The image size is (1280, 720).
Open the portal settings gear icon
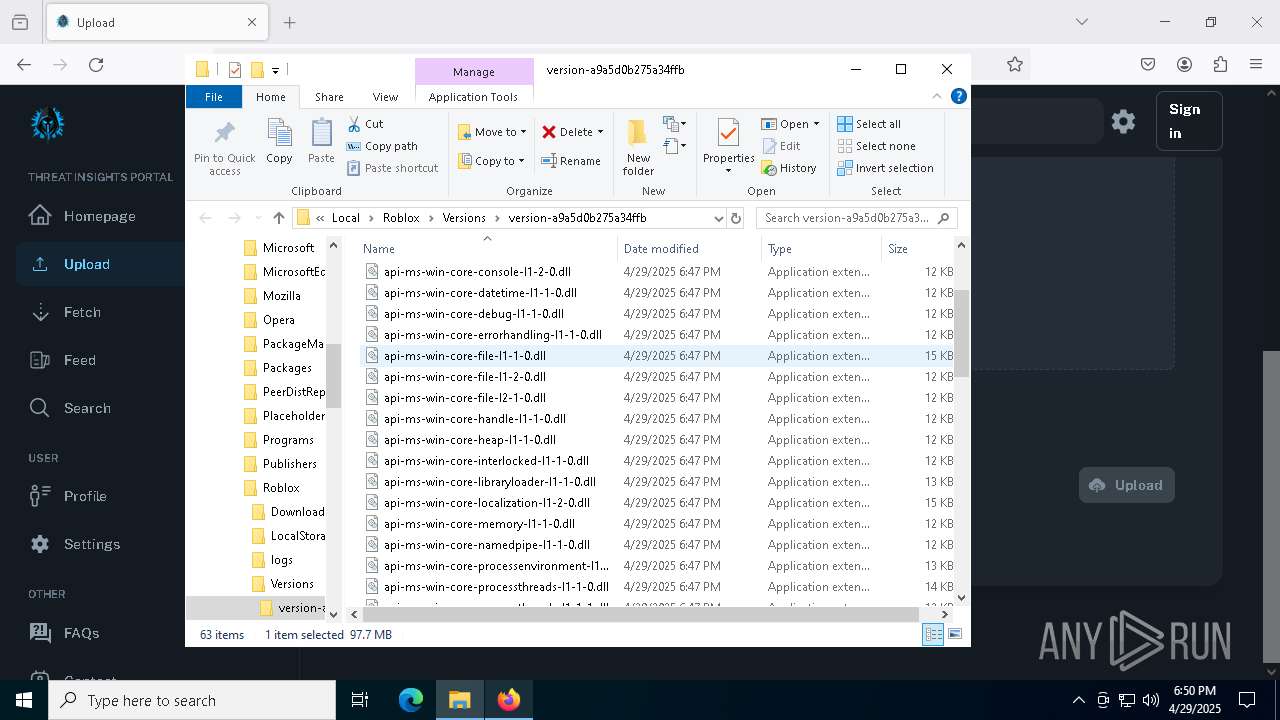point(1123,121)
